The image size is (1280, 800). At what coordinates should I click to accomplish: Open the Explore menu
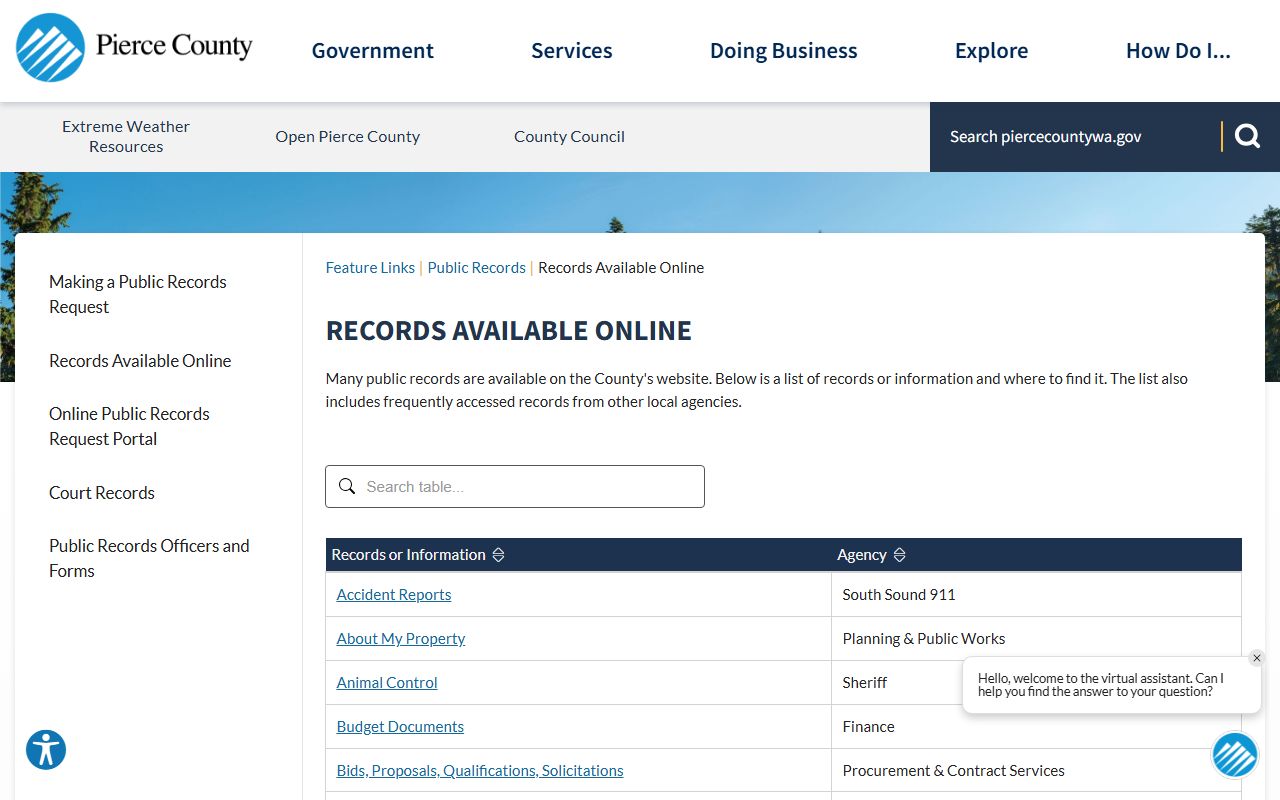(992, 51)
